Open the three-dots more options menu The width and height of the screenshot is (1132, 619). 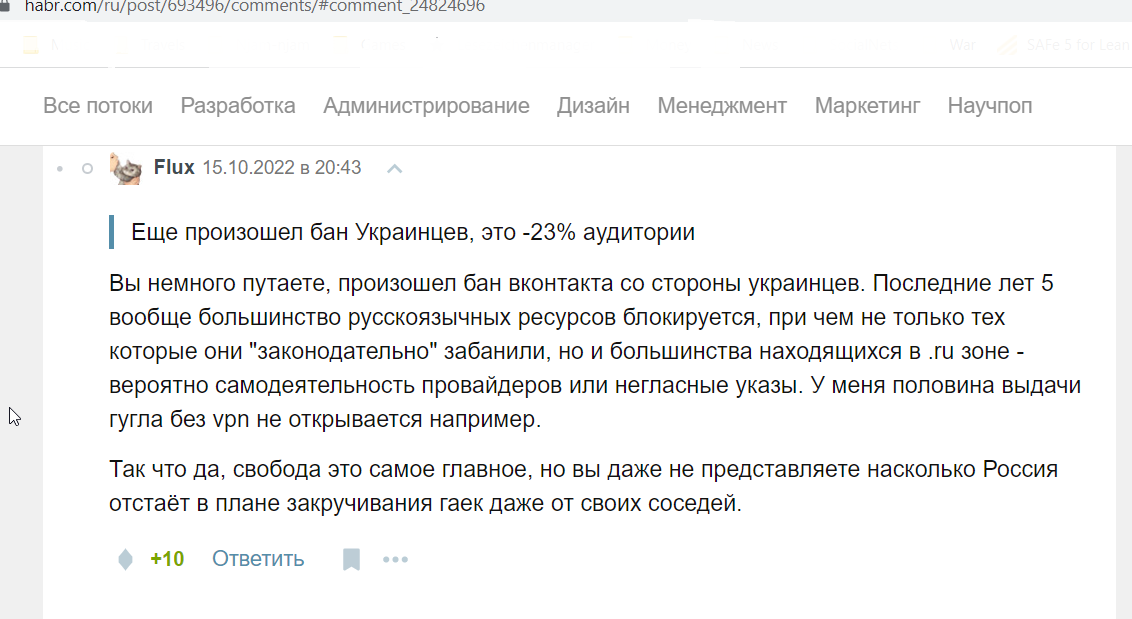[396, 559]
